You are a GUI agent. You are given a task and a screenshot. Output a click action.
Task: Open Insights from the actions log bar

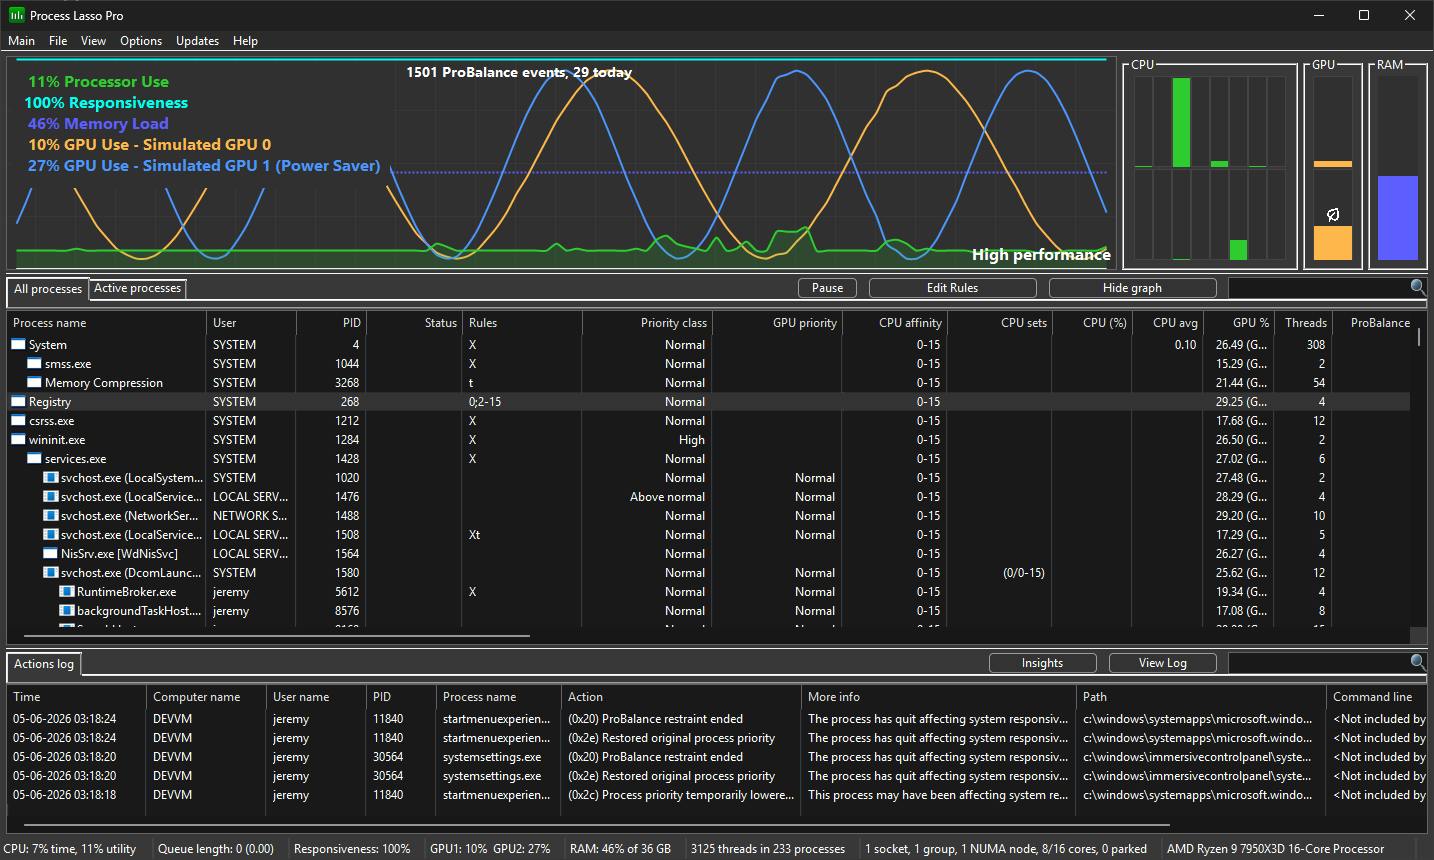point(1042,663)
